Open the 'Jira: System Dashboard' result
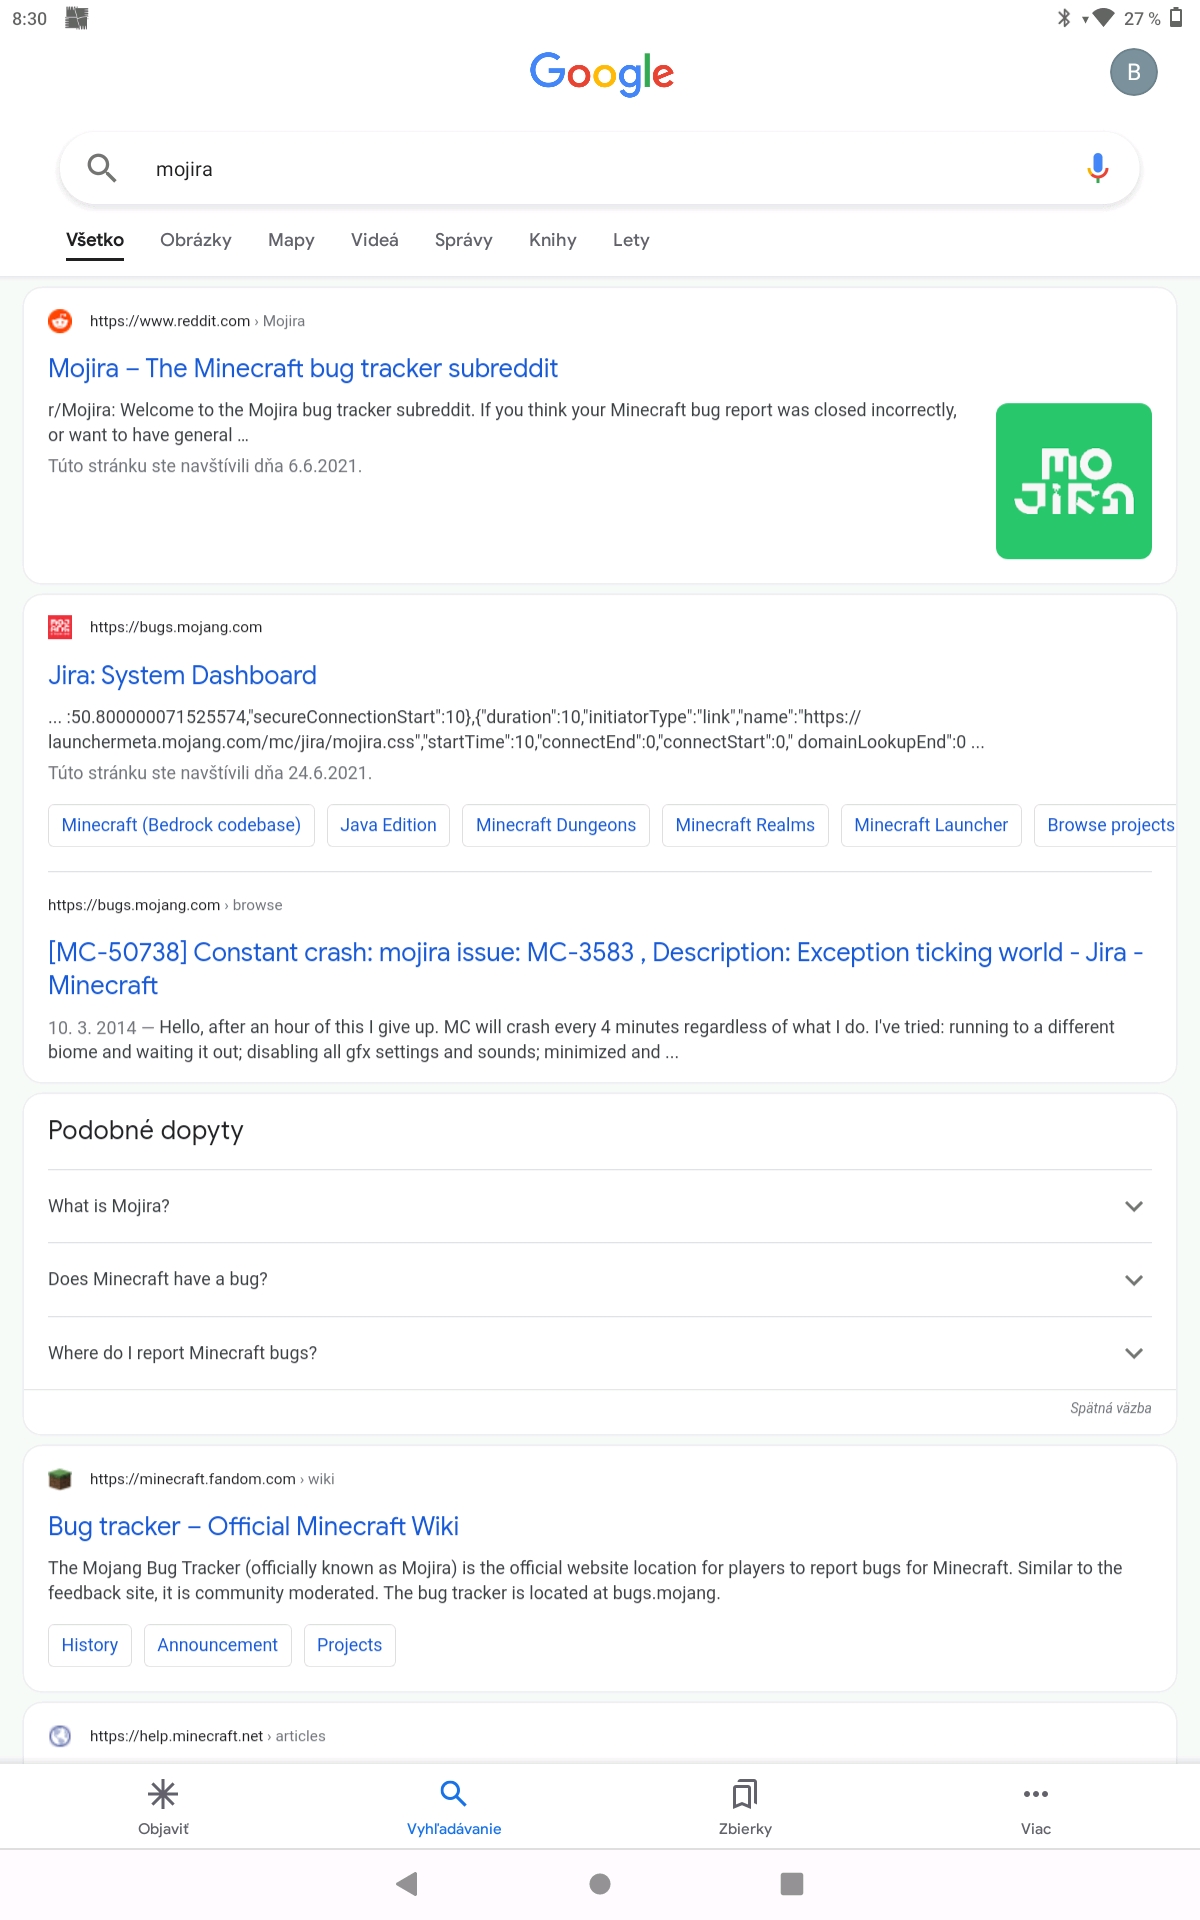 (x=182, y=675)
